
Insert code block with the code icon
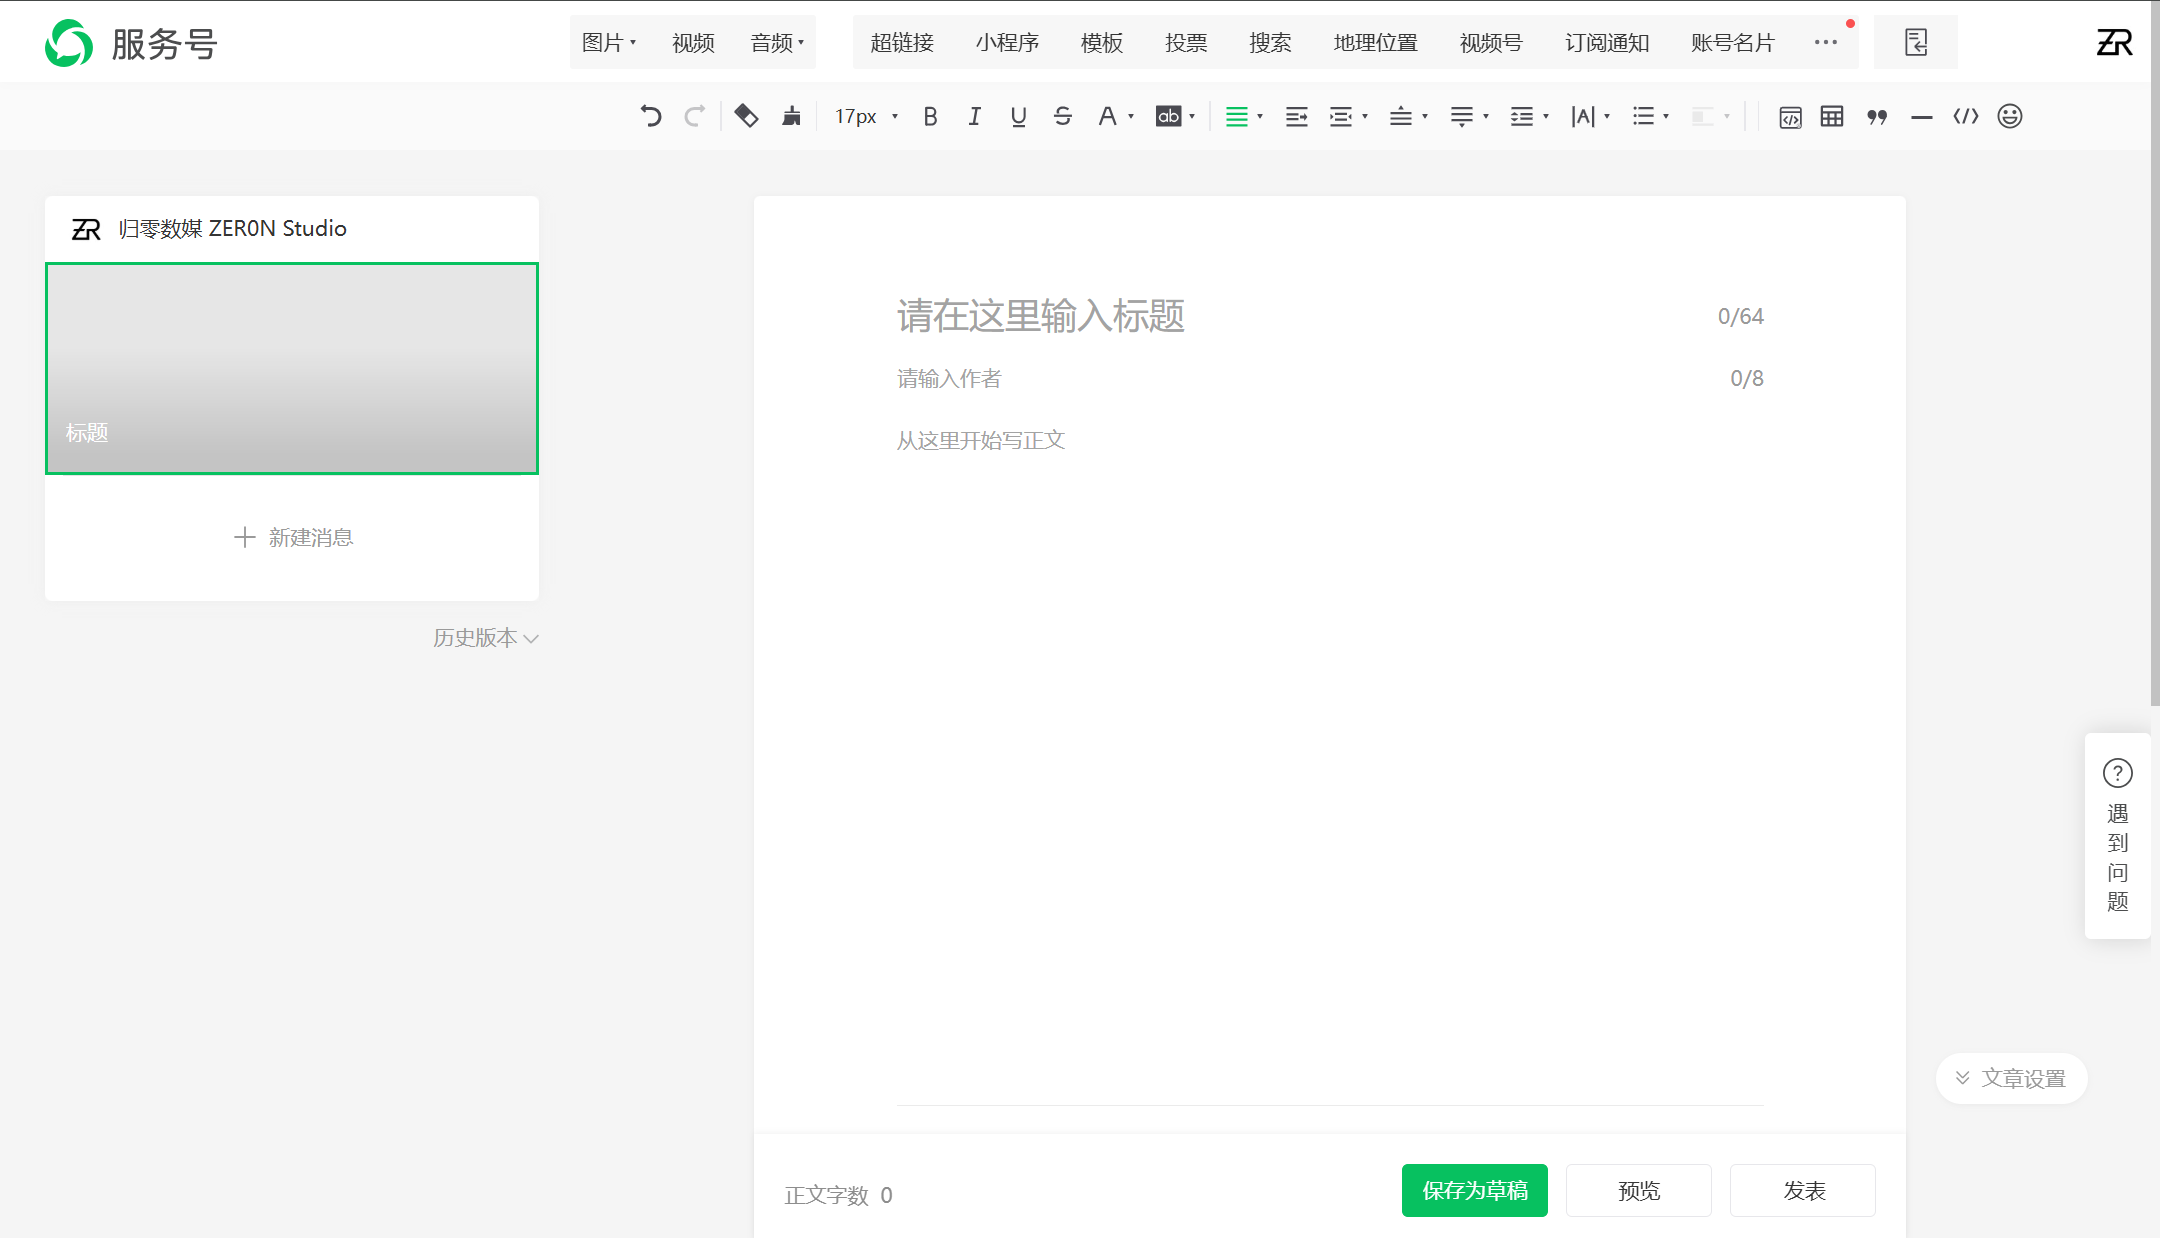(1966, 116)
